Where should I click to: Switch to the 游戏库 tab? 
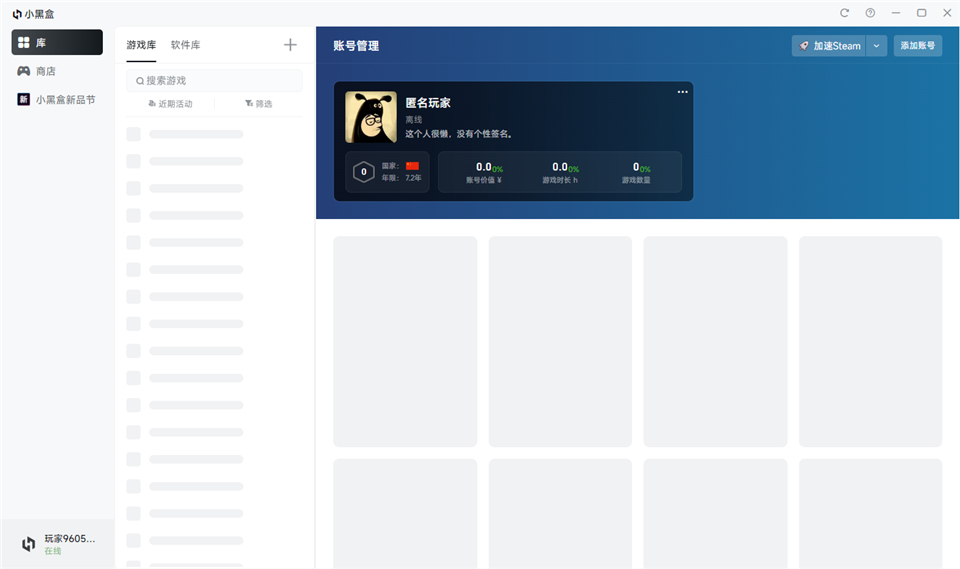pos(141,45)
